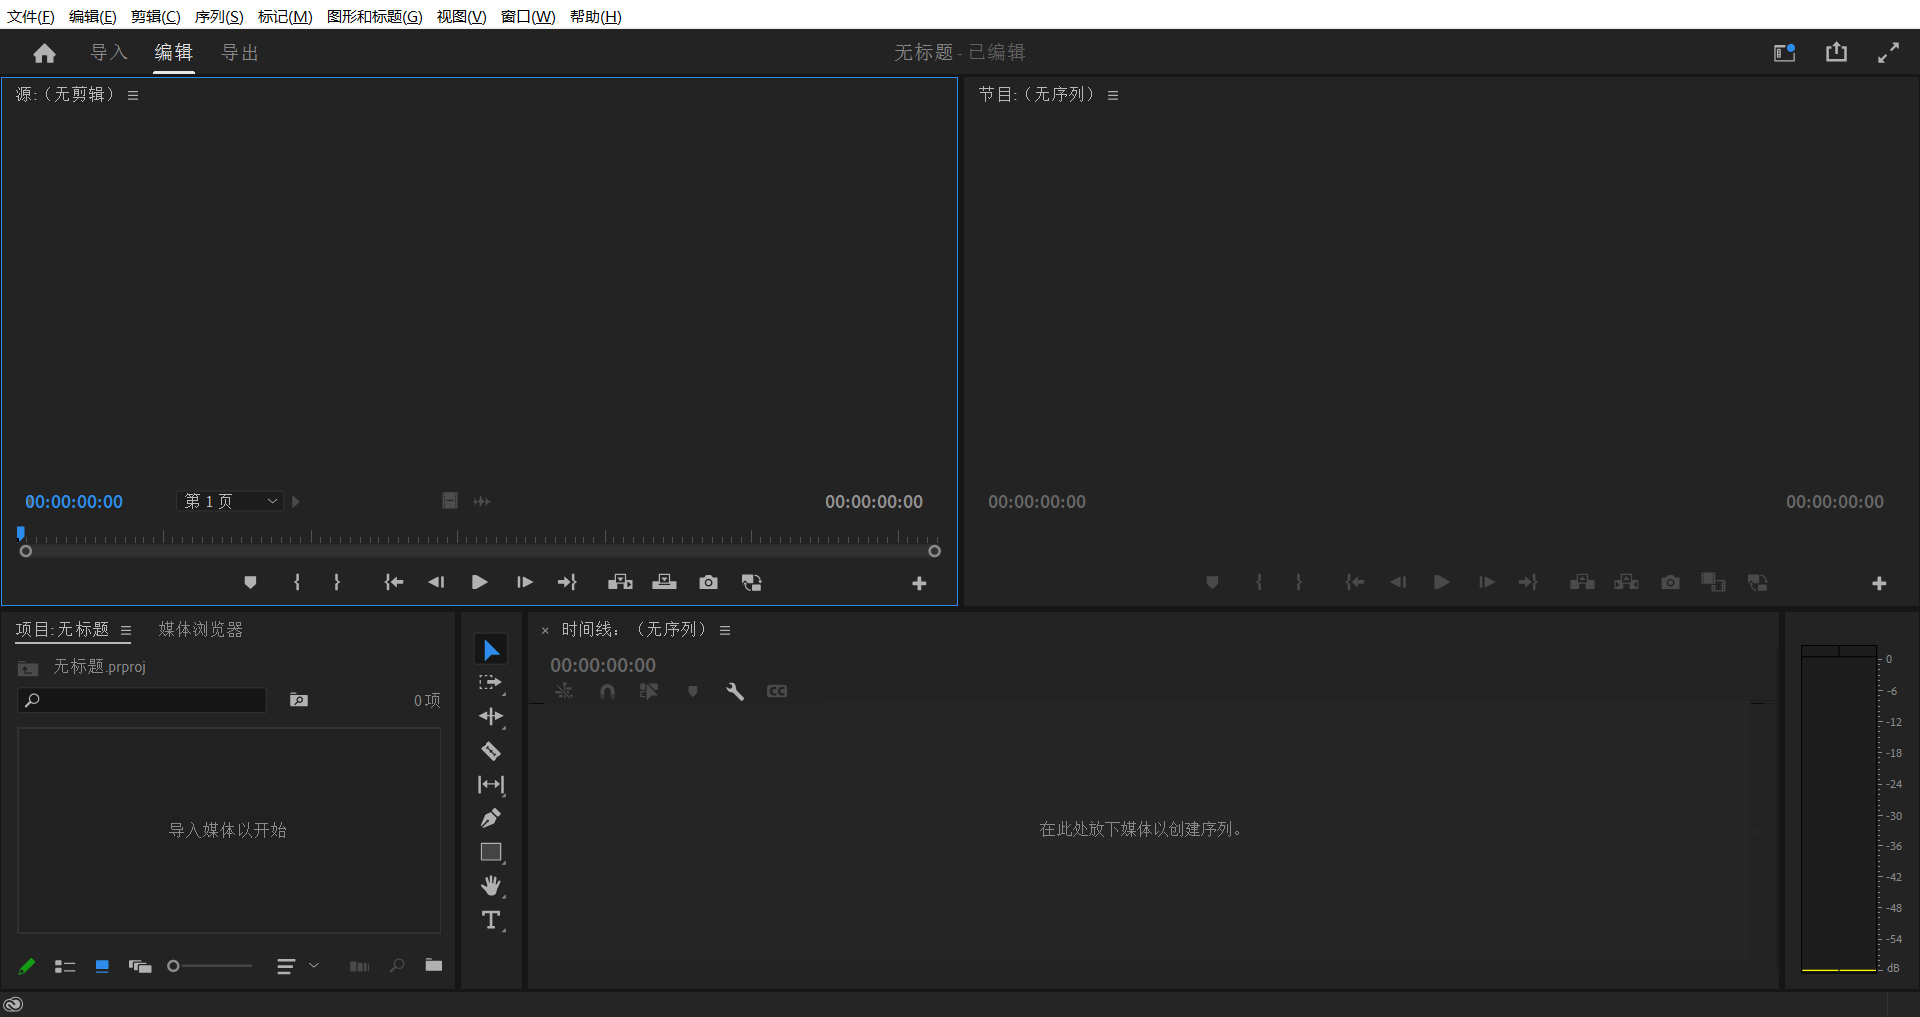
Task: Open Program monitor button editor plus
Action: click(x=1879, y=583)
